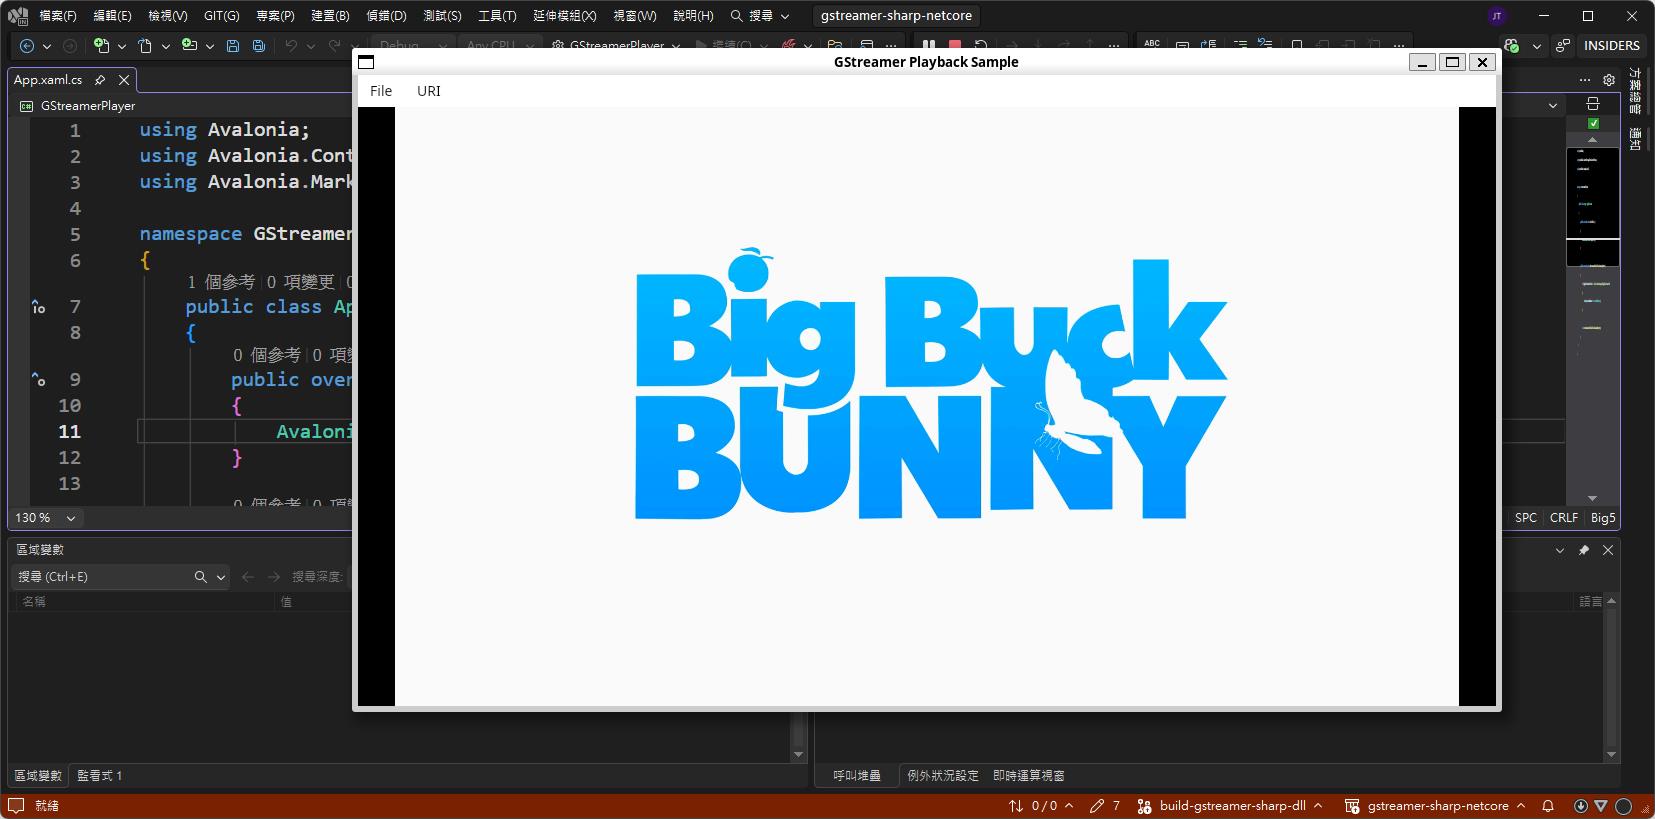Click the Save file toolbar icon
1655x819 pixels.
pos(233,46)
